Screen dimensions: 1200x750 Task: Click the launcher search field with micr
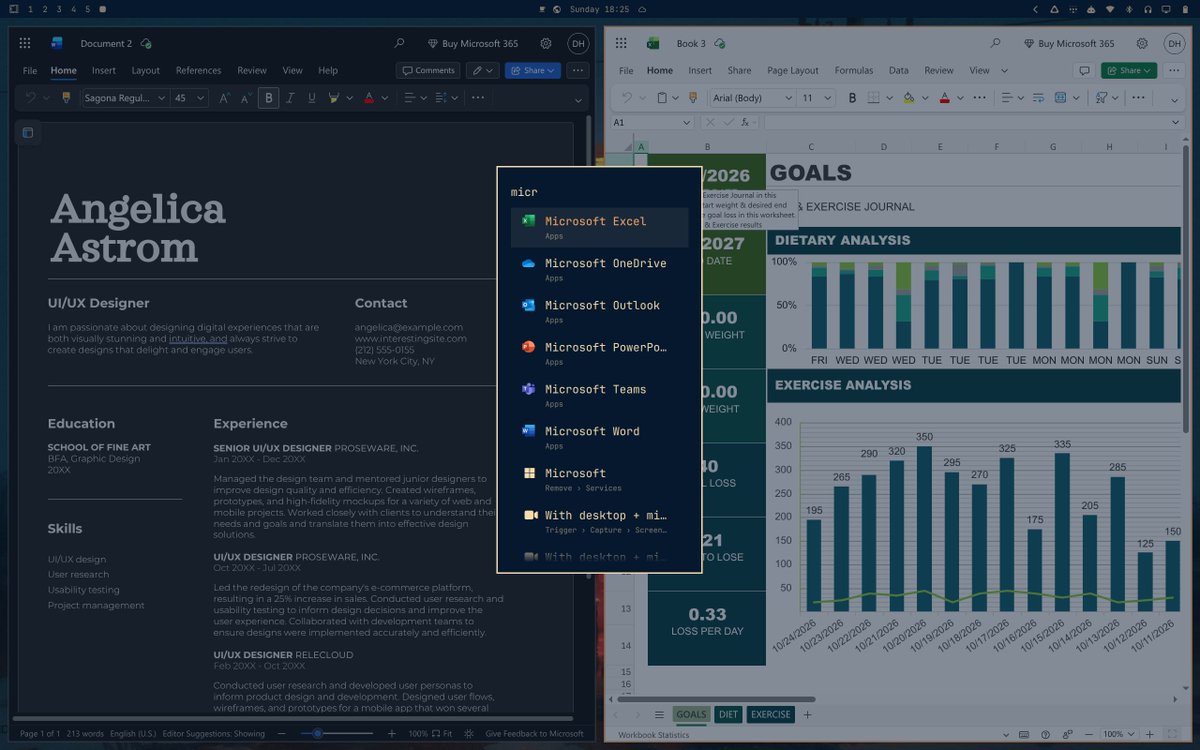tap(599, 191)
